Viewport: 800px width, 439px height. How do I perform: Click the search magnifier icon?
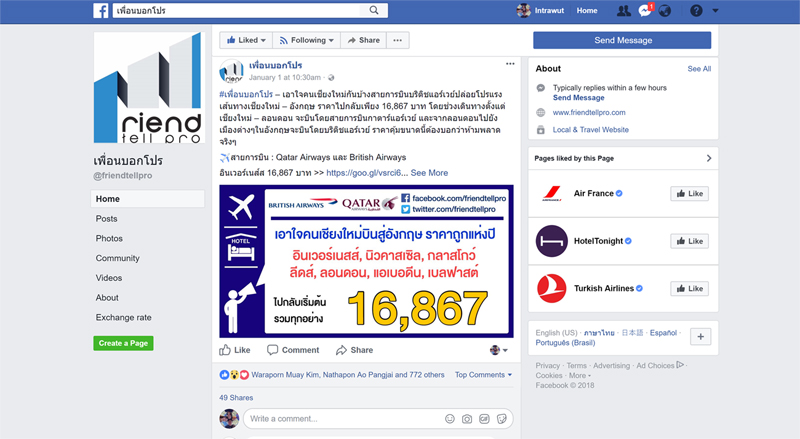click(x=374, y=11)
